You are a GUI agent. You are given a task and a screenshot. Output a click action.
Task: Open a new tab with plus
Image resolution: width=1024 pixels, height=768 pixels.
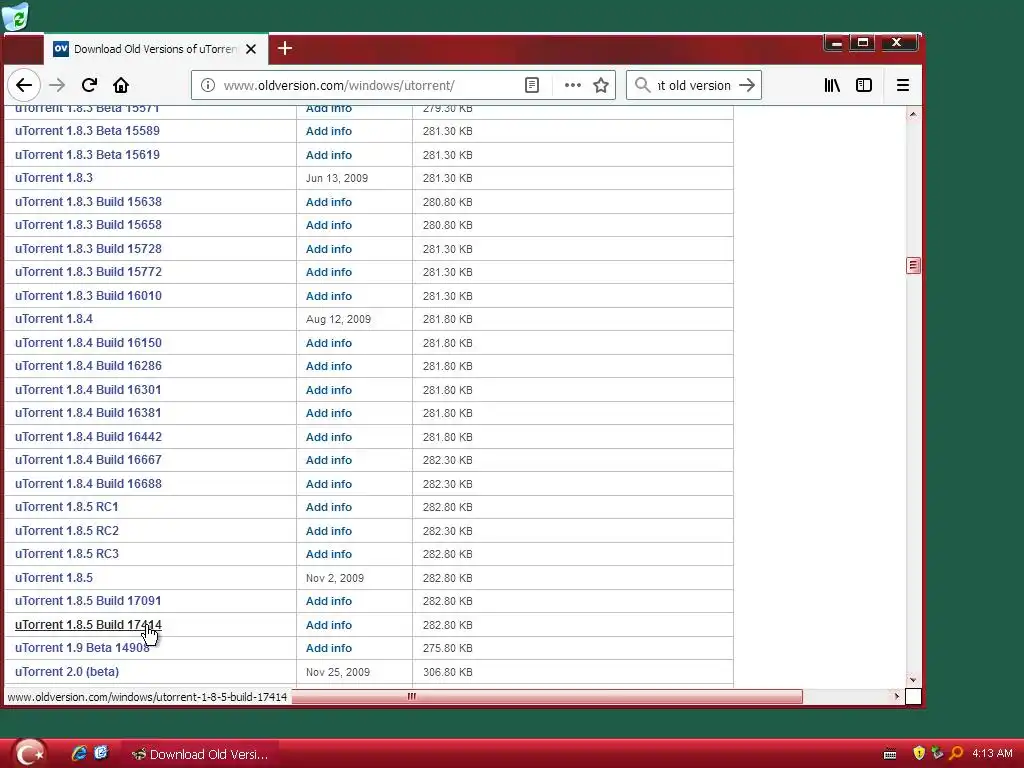tap(285, 48)
